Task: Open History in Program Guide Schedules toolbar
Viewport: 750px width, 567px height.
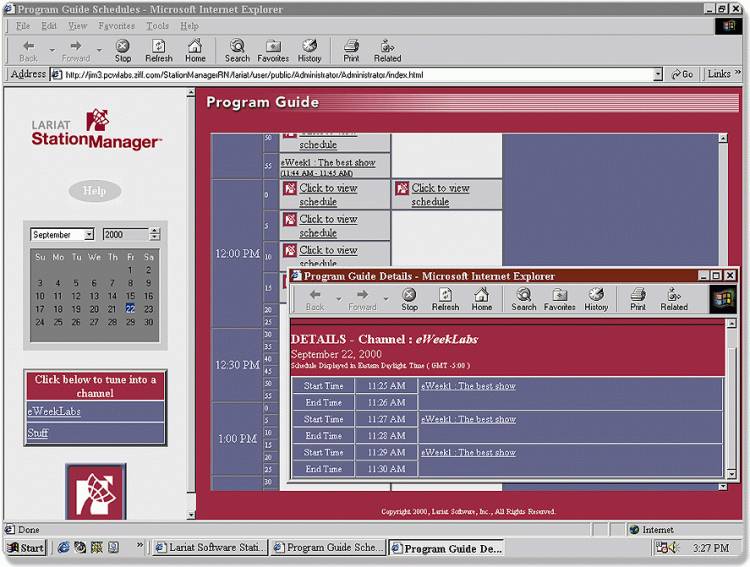Action: click(309, 51)
